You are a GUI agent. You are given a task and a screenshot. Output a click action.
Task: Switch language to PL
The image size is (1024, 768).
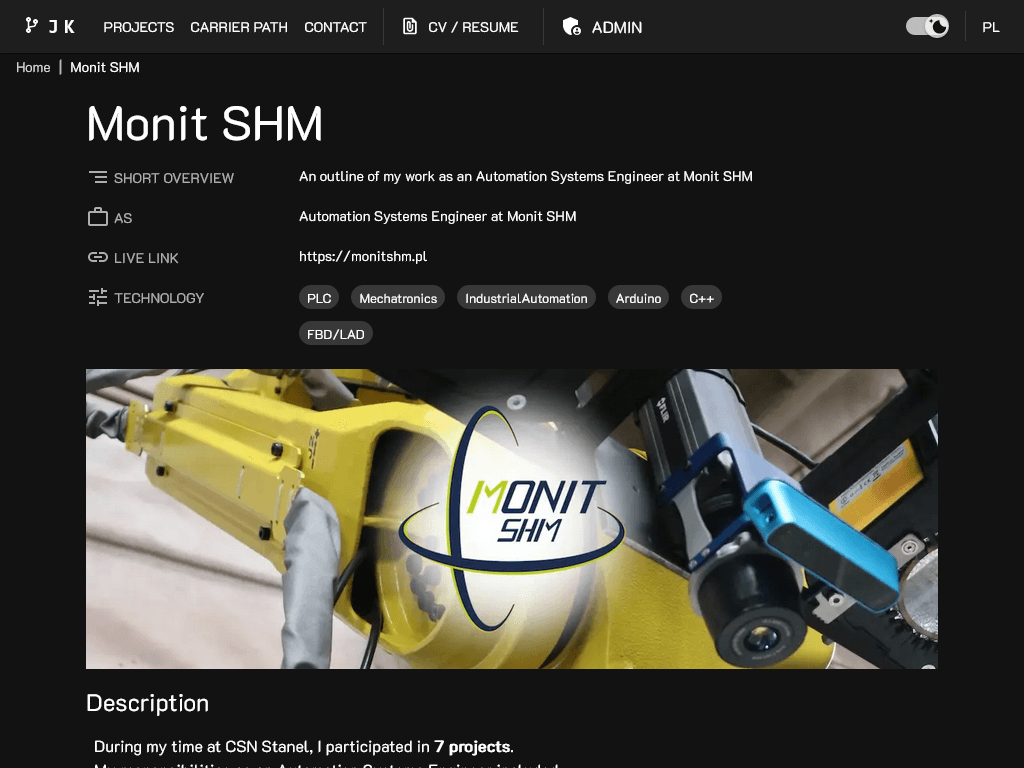tap(991, 27)
